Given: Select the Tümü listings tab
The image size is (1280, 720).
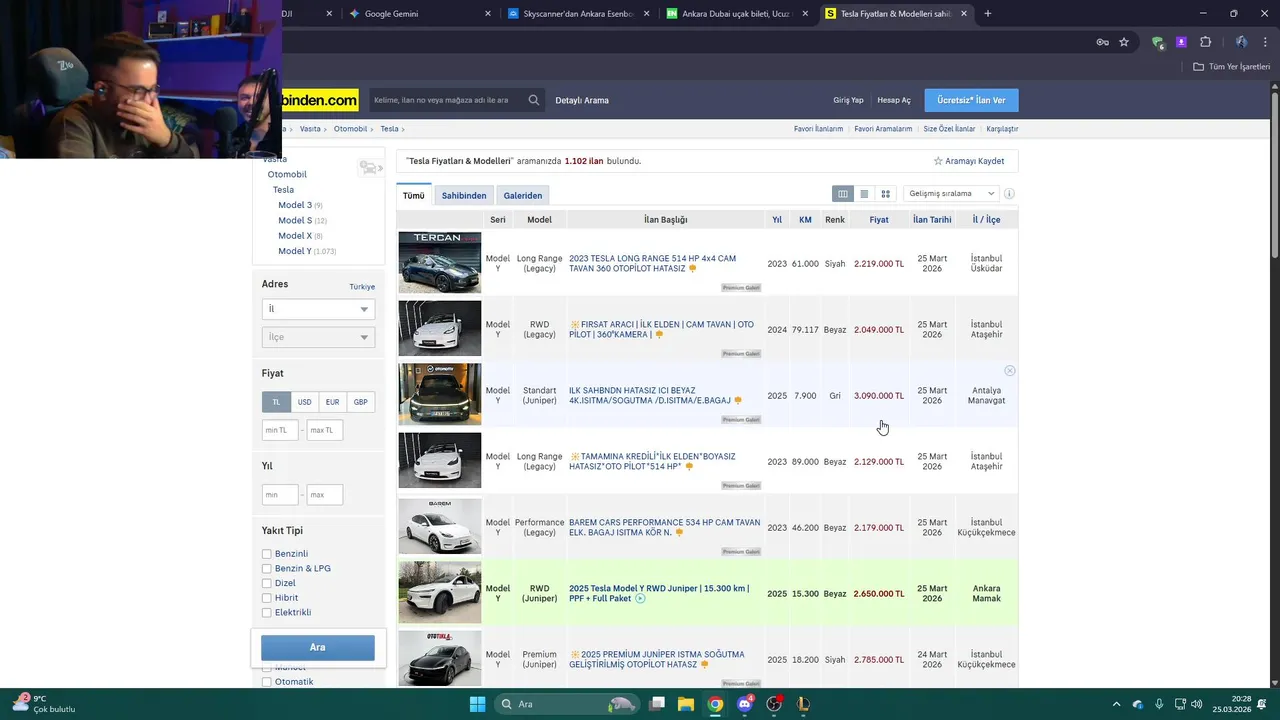Looking at the screenshot, I should (414, 195).
